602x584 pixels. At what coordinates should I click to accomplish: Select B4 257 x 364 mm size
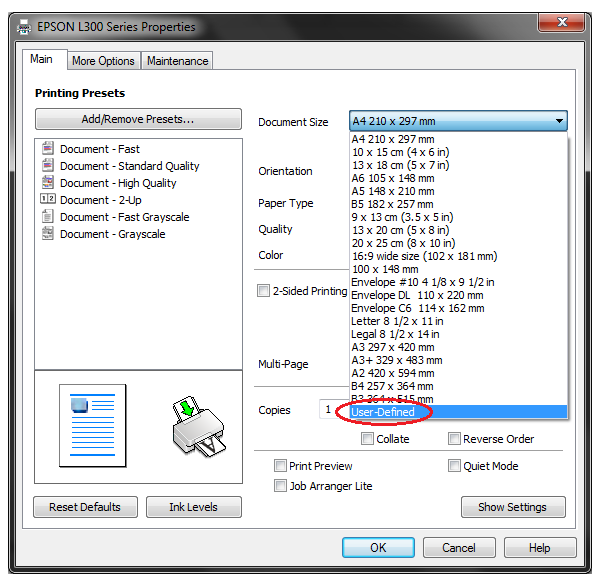click(x=458, y=386)
